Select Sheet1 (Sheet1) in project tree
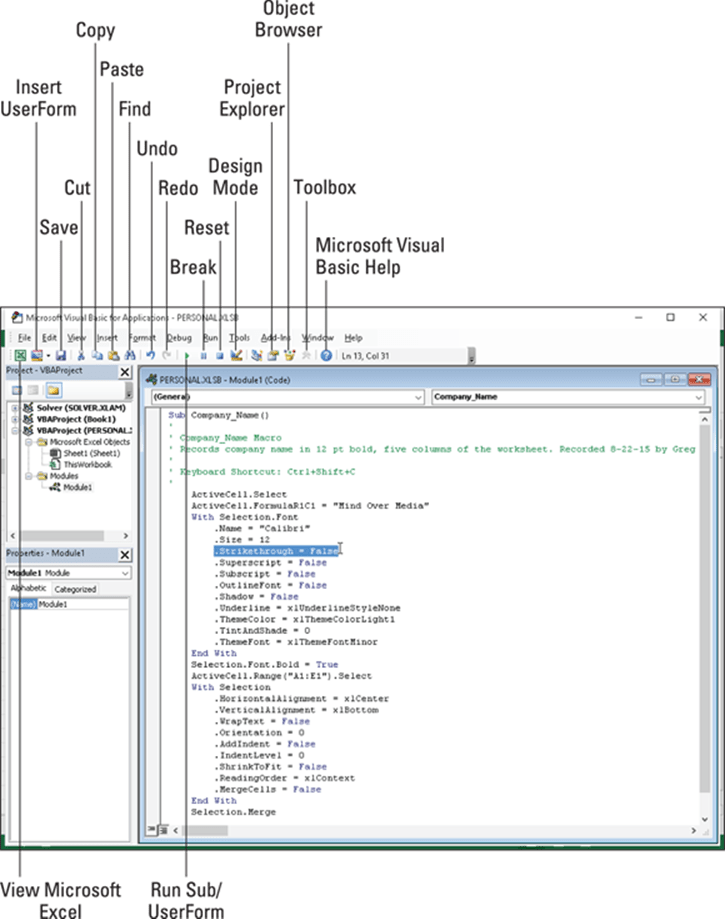 [x=91, y=453]
